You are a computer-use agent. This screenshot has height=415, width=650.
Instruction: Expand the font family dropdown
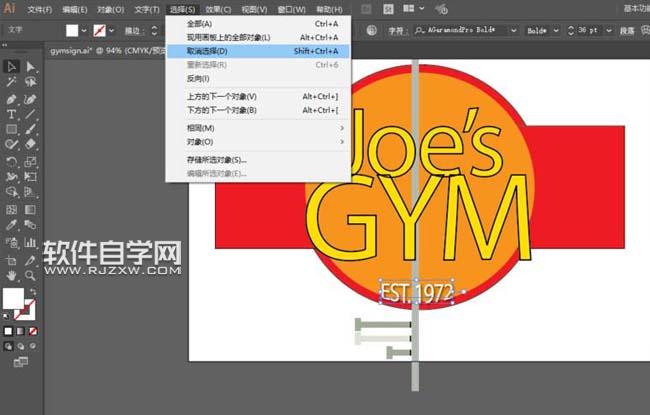[514, 30]
